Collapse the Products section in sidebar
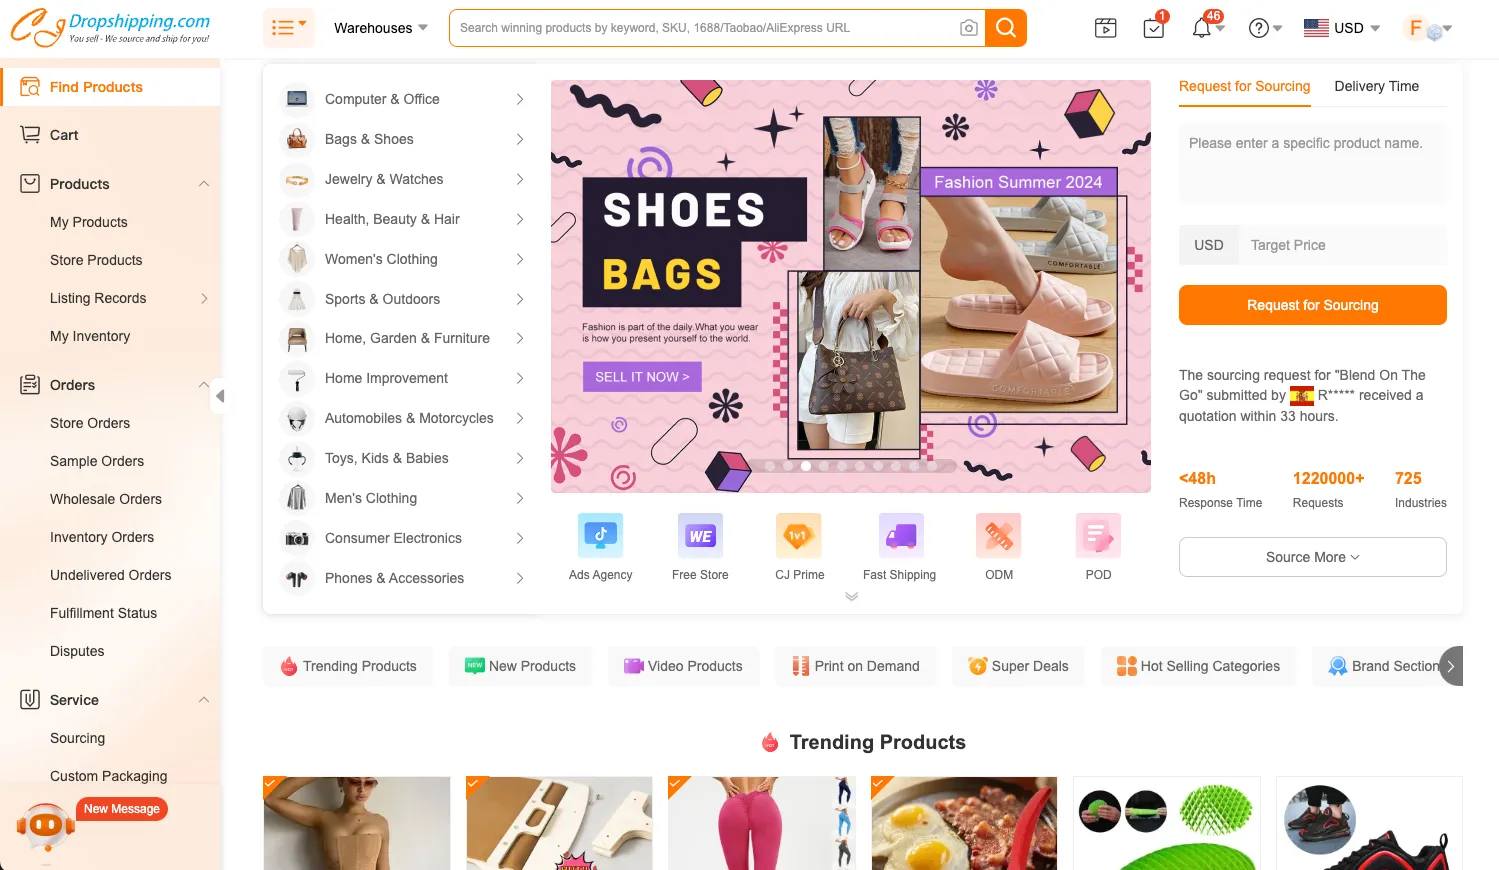 point(204,184)
